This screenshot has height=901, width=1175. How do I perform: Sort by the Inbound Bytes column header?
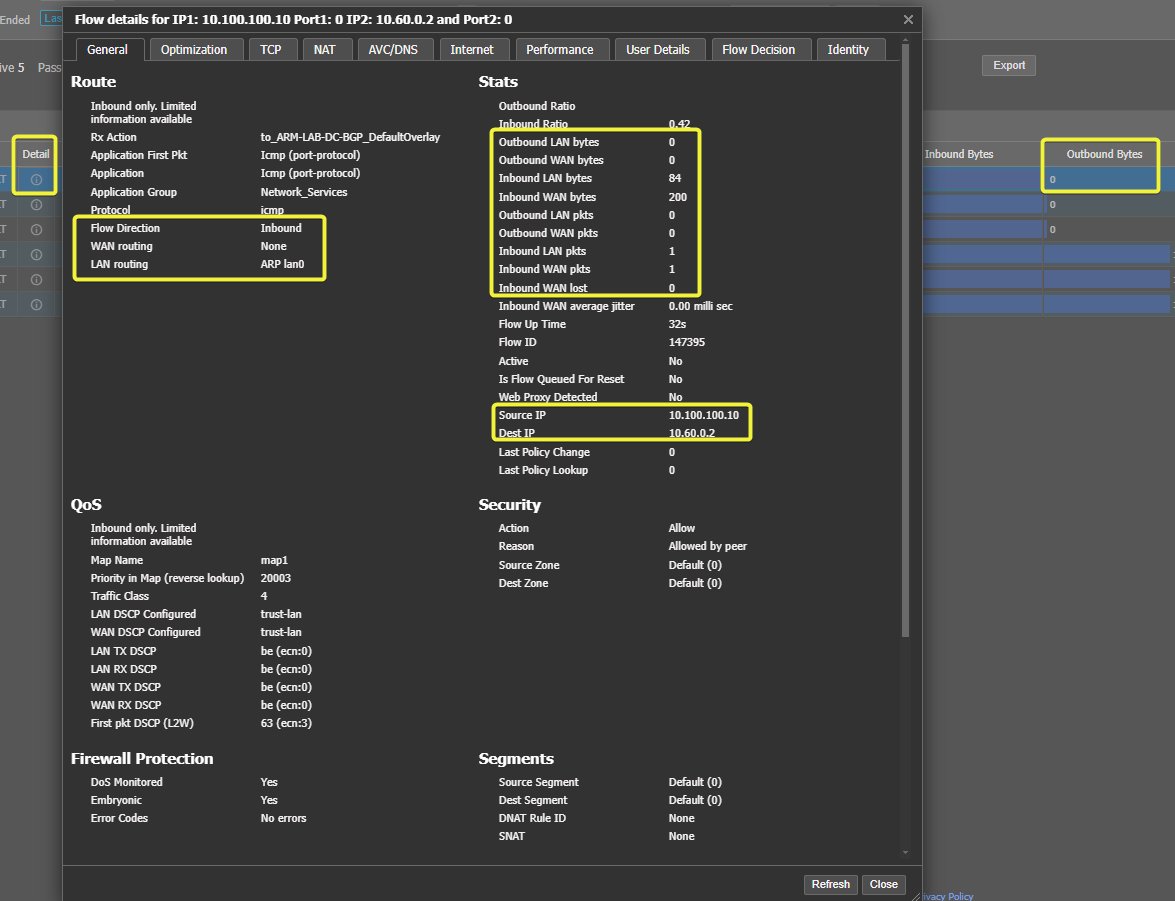point(959,154)
